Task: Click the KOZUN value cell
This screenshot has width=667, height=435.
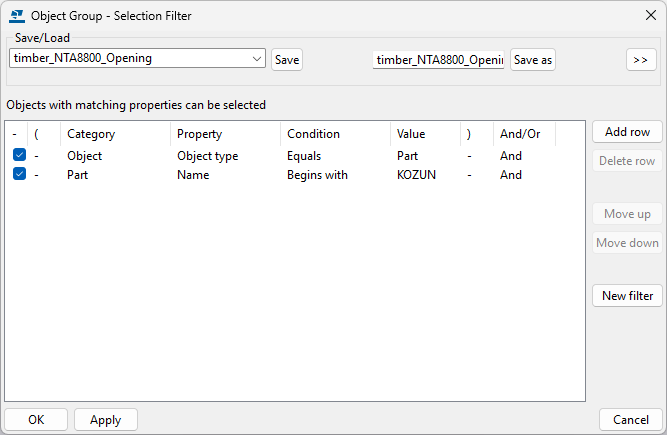Action: [418, 175]
